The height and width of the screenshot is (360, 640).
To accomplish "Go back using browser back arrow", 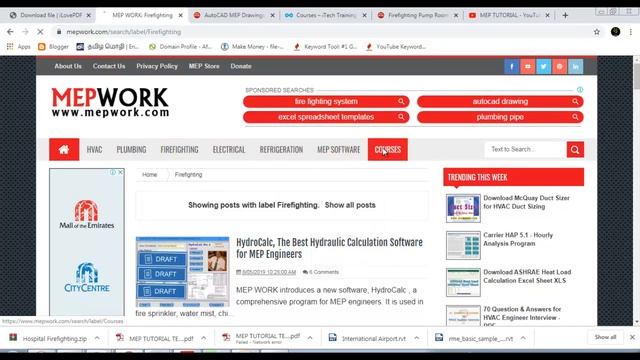I will (10, 31).
